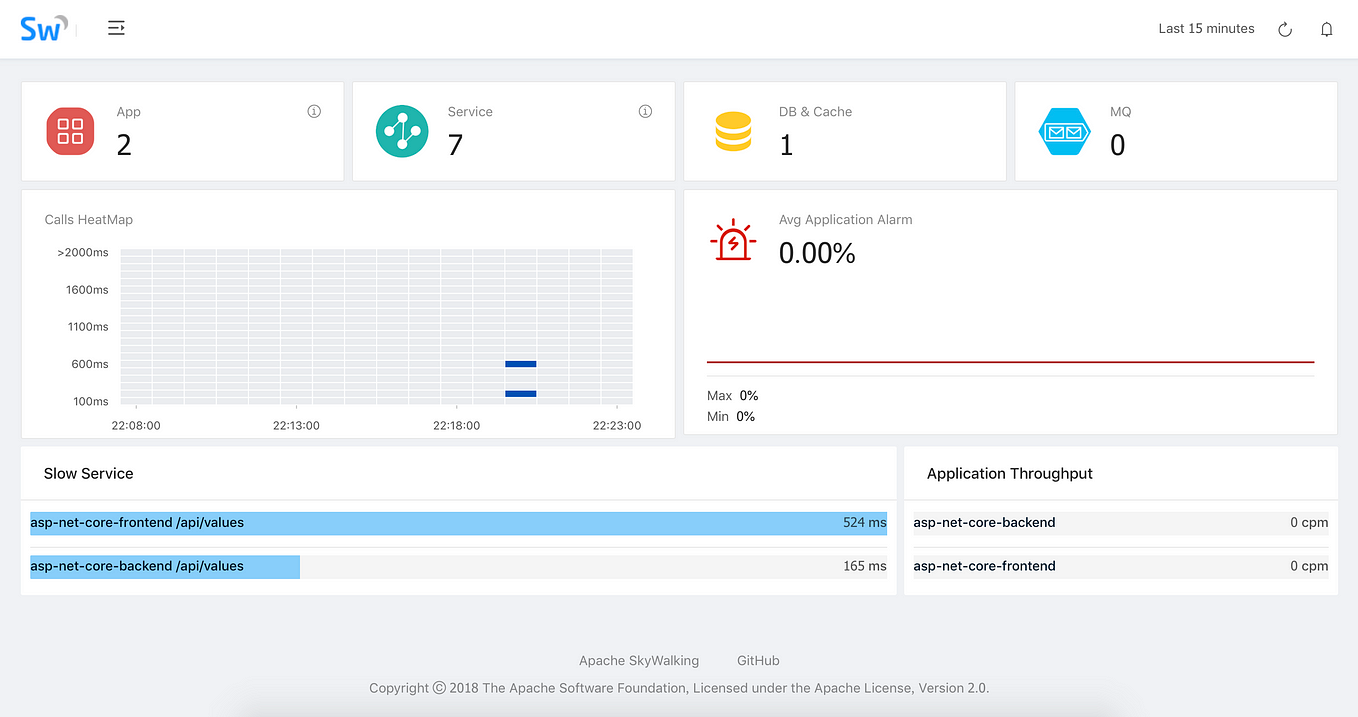Click the Avg Application Alarm 0.00% value
Viewport: 1358px width, 717px height.
[x=817, y=254]
